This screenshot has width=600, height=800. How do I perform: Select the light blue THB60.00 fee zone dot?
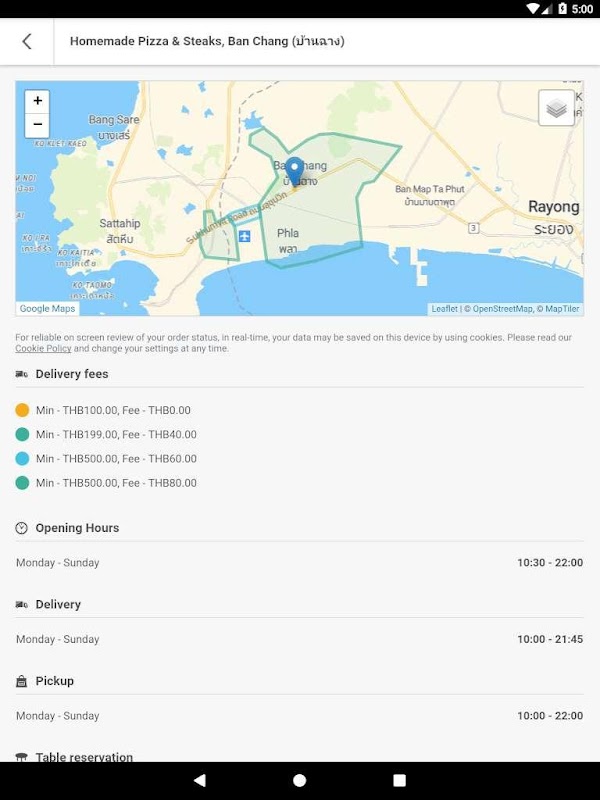tap(22, 459)
